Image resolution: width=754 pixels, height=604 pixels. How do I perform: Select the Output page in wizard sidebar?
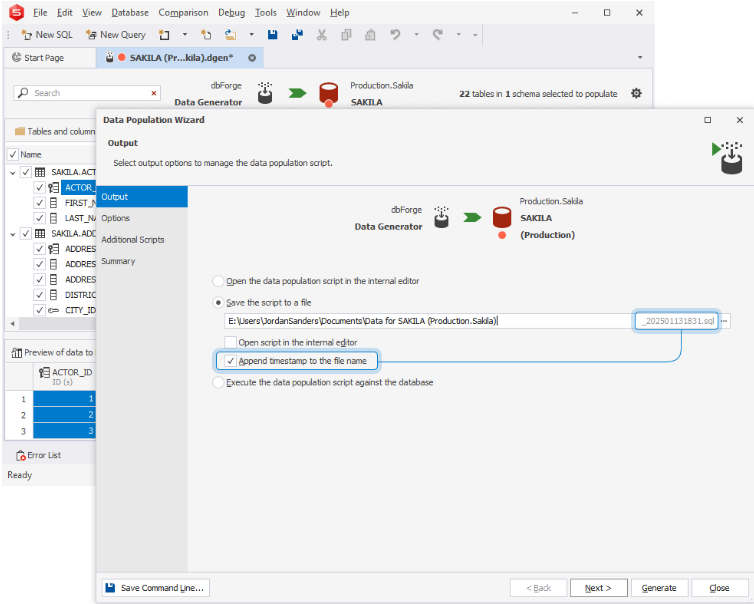coord(142,197)
